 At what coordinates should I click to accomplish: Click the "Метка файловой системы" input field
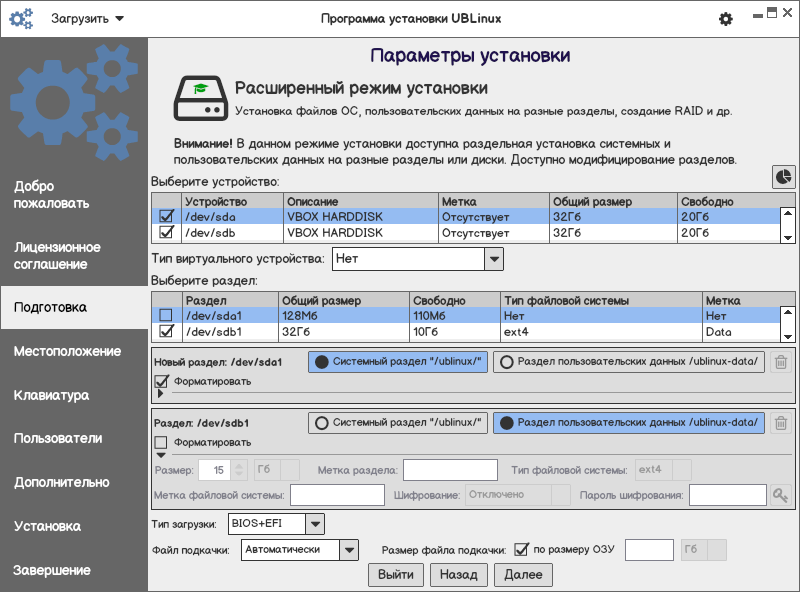click(336, 495)
